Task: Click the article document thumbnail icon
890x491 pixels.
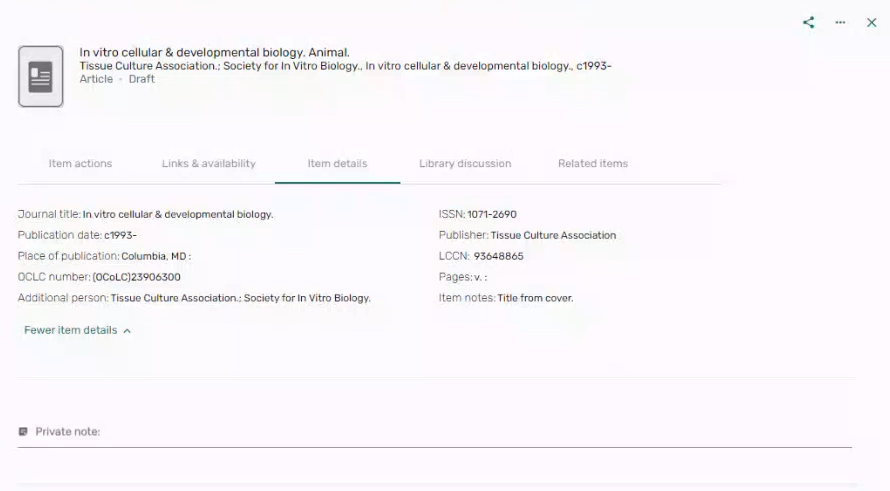Action: point(40,77)
